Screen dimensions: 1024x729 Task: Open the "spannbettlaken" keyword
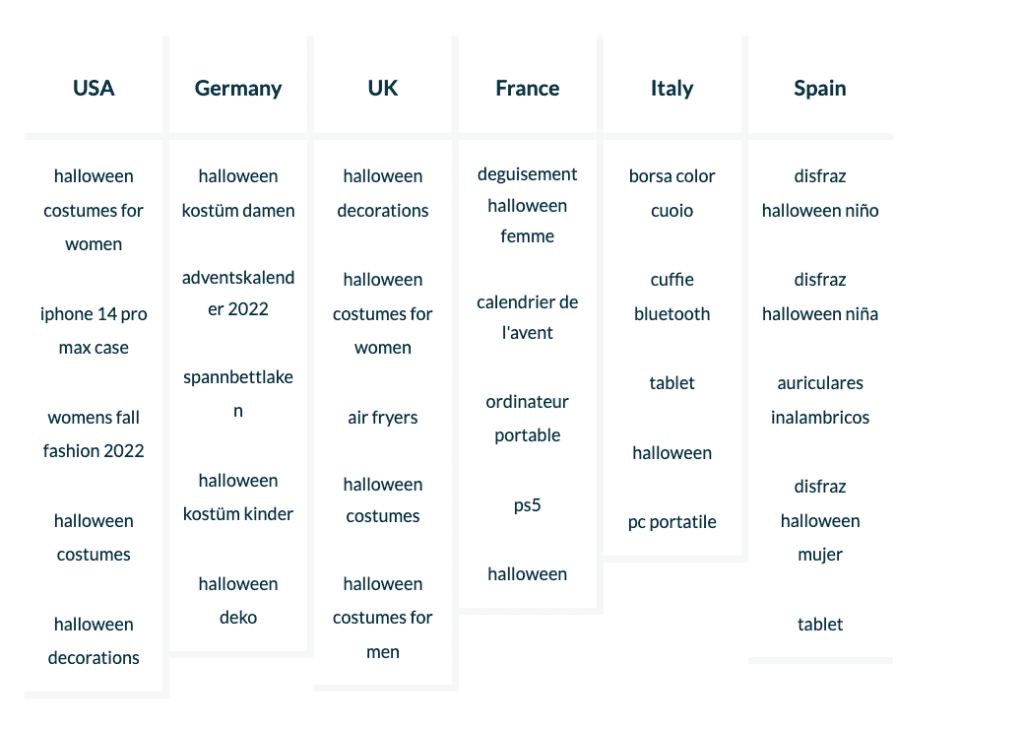(238, 394)
